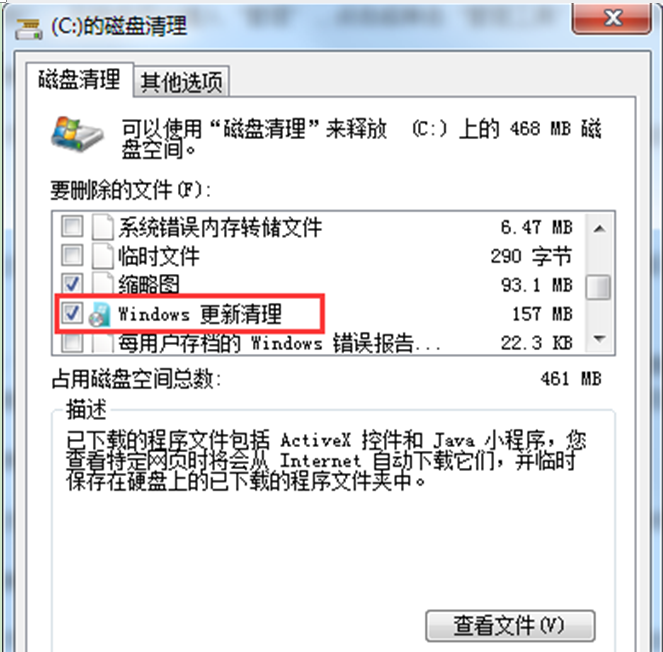Select the 磁盘清理 tab
This screenshot has height=652, width=663.
(x=79, y=79)
